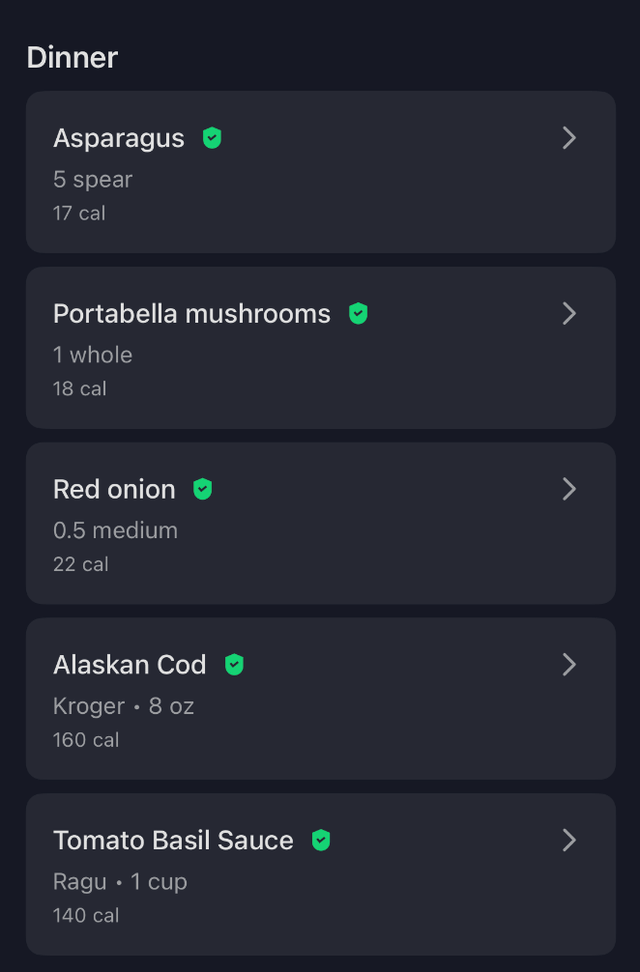Tap the Ragu 1 cup serving text

click(x=120, y=882)
